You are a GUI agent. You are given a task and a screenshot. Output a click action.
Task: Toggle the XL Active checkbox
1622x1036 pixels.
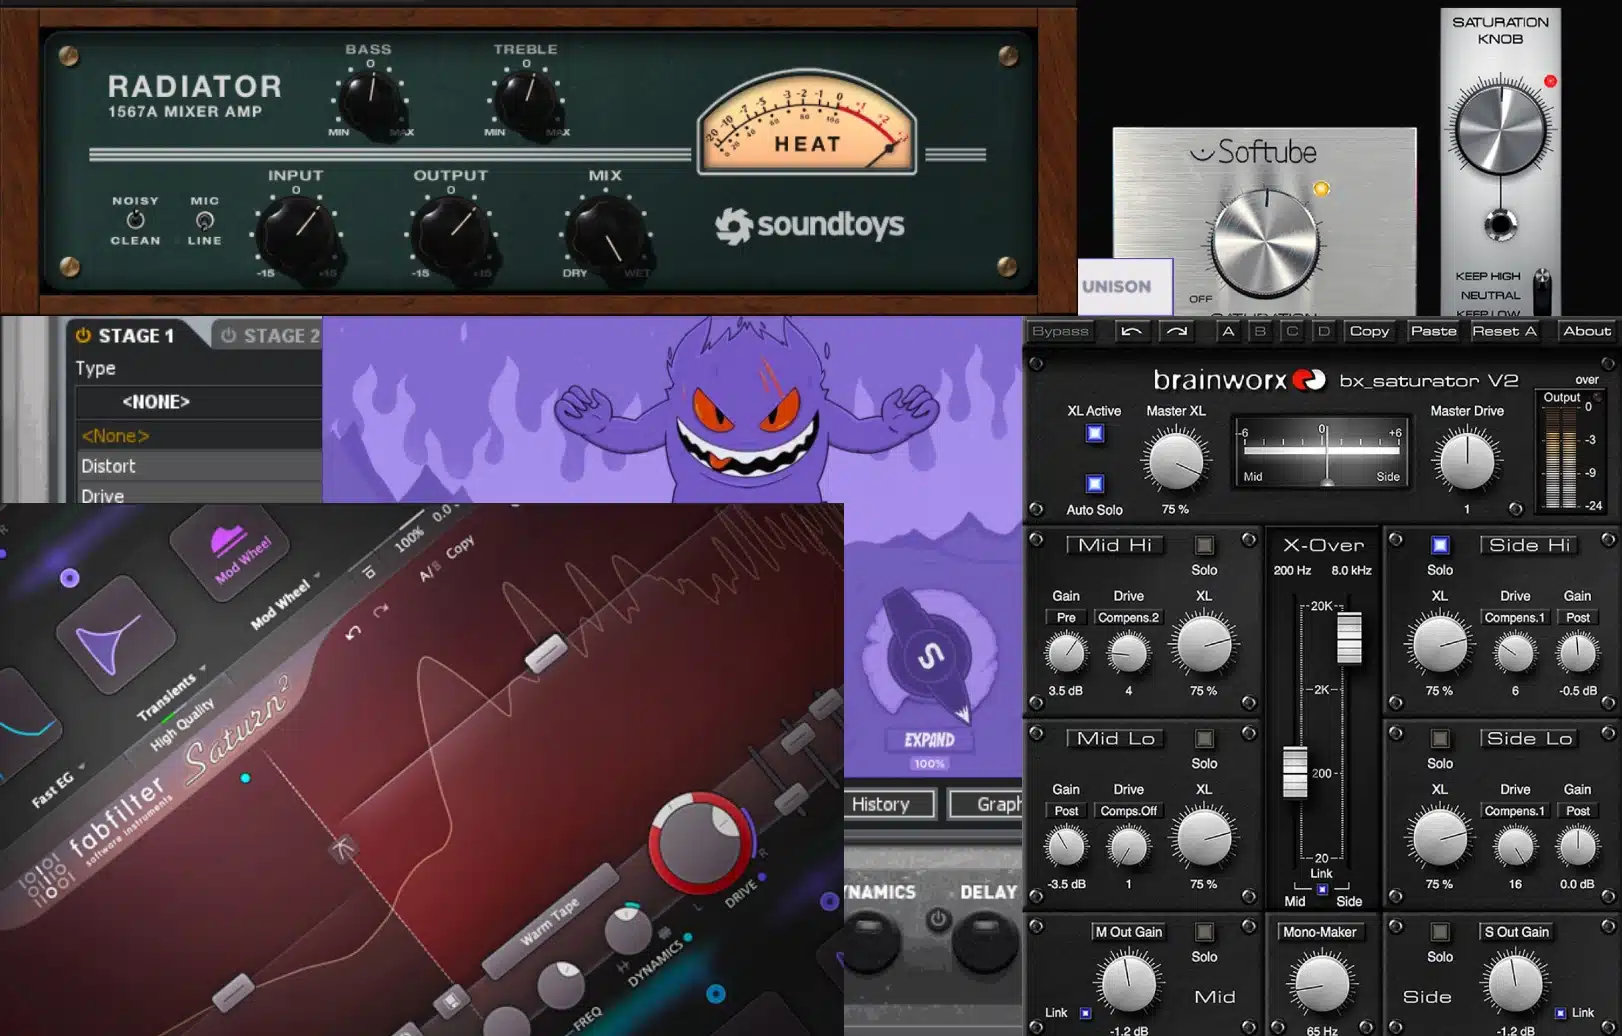1095,433
